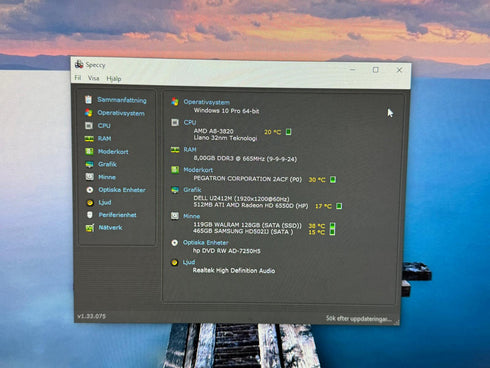Open Sammanfattning section label
Screen dimensions: 490x368
[x=122, y=100]
